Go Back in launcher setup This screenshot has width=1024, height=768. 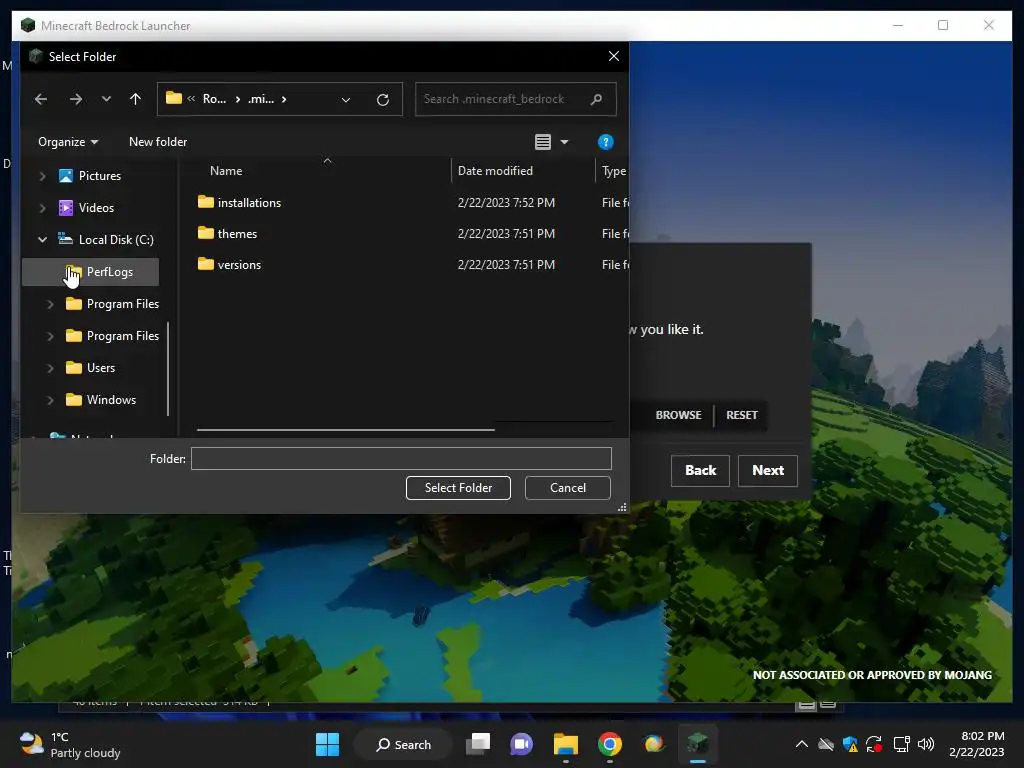pyautogui.click(x=700, y=471)
